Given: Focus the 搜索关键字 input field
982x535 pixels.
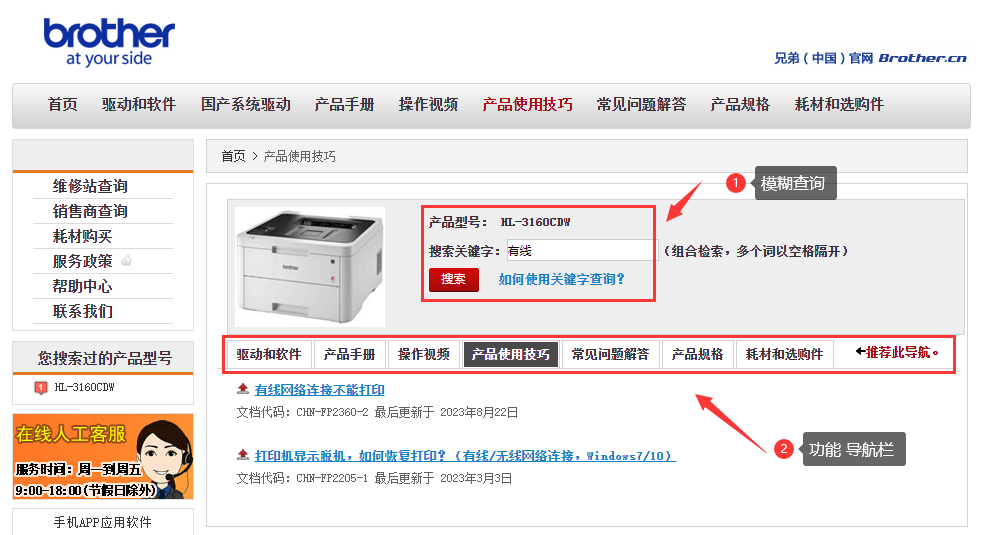Looking at the screenshot, I should pyautogui.click(x=579, y=251).
